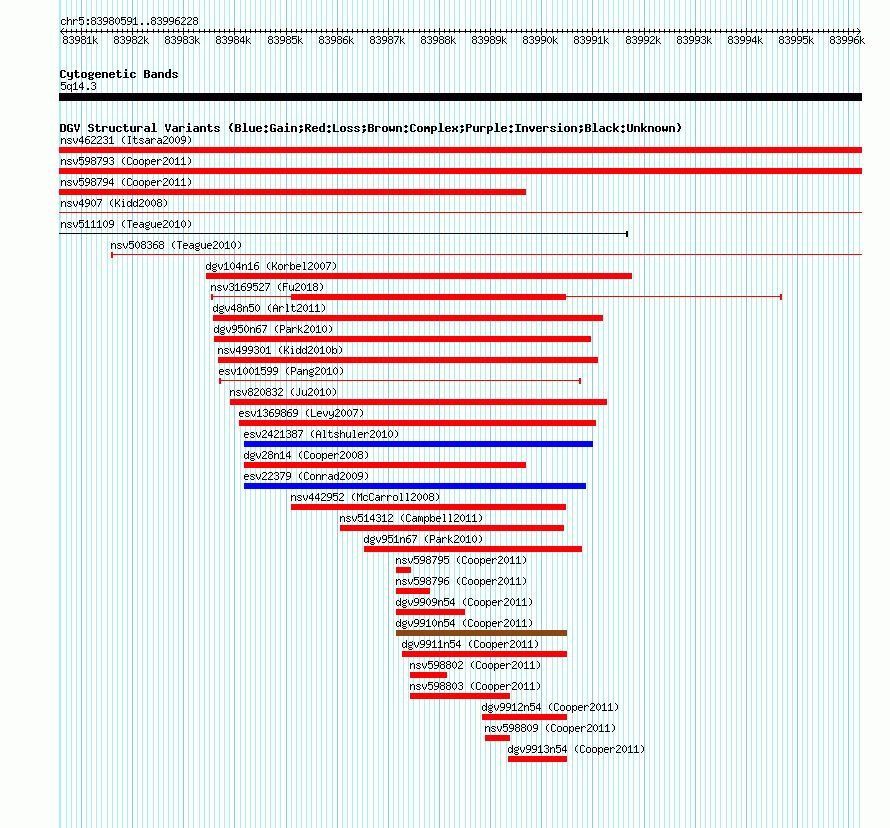
Task: Click nsv598796 (Cooper2011) label
Action: [461, 581]
